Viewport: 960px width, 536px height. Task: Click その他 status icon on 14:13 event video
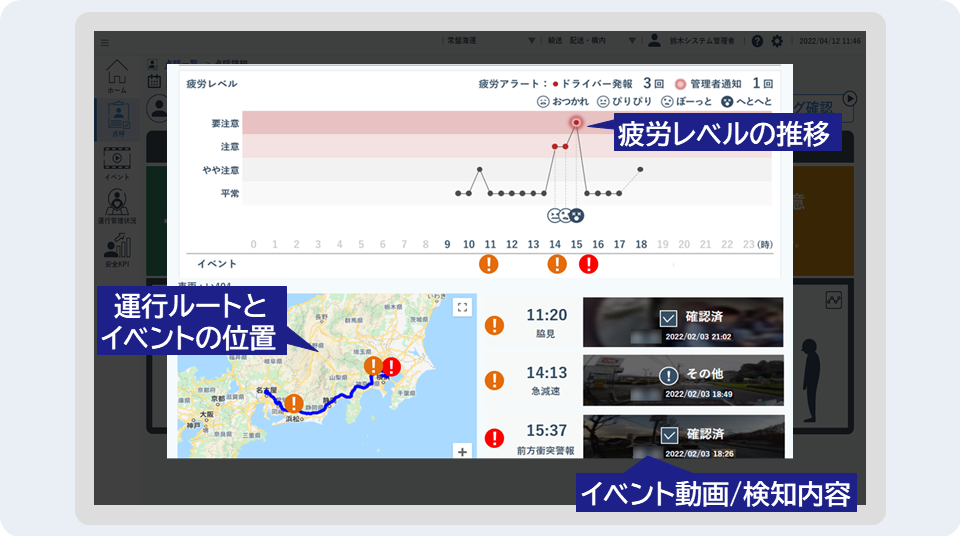668,375
